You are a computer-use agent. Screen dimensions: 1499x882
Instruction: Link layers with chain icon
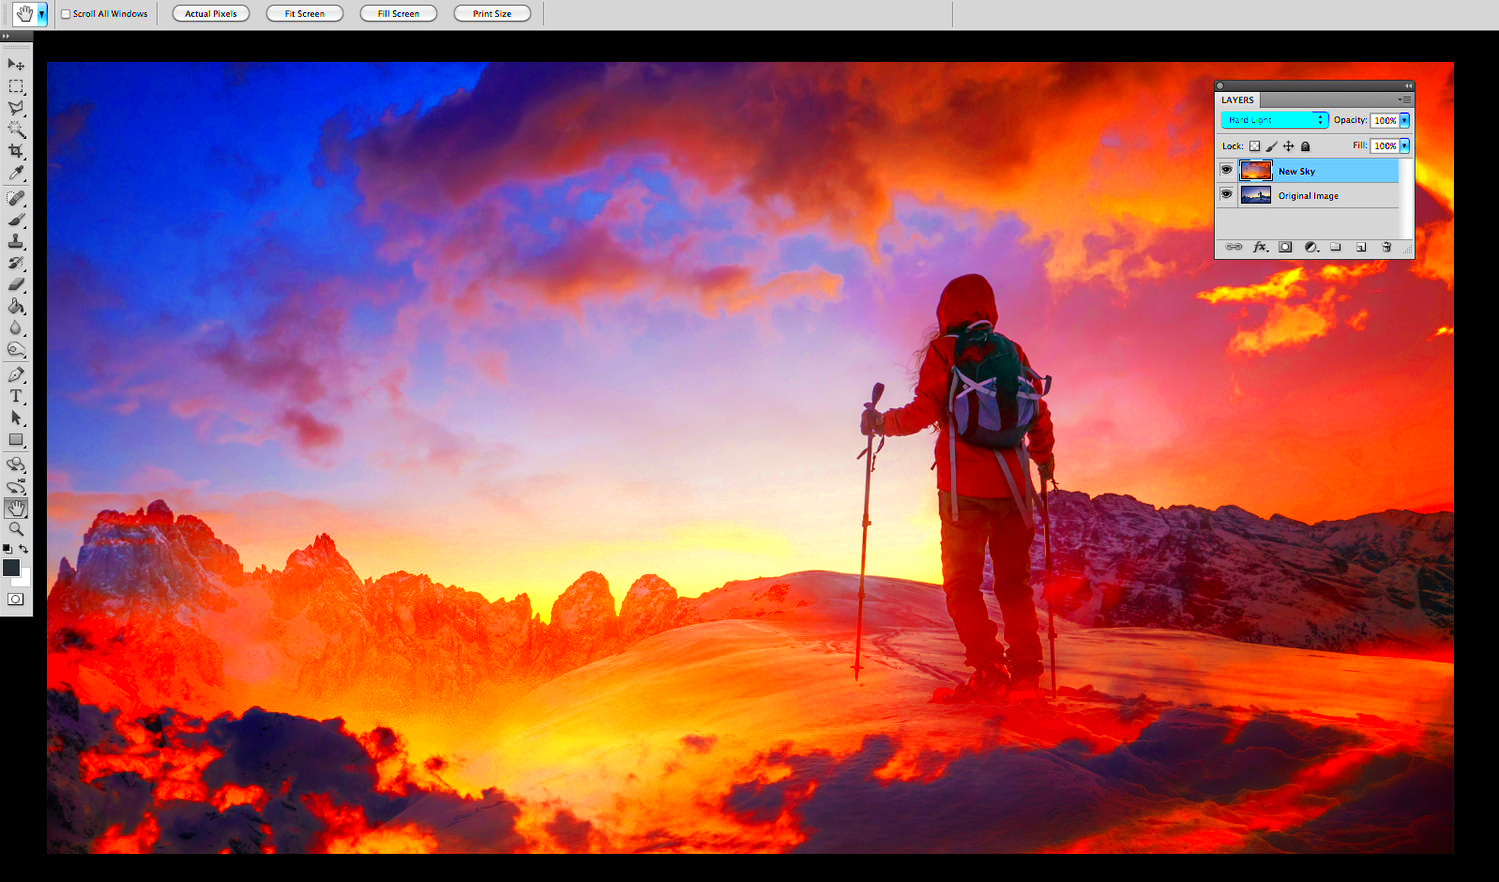[1234, 247]
